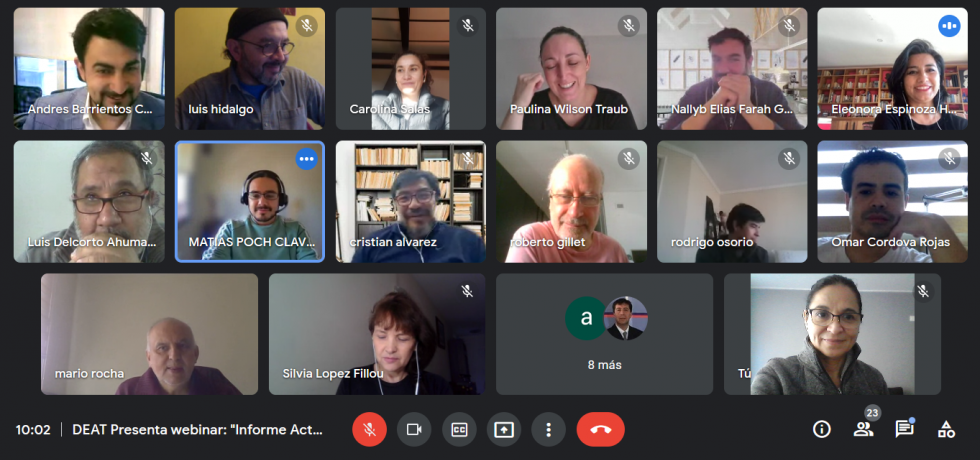Viewport: 980px width, 460px height.
Task: Open the chat panel
Action: click(904, 429)
